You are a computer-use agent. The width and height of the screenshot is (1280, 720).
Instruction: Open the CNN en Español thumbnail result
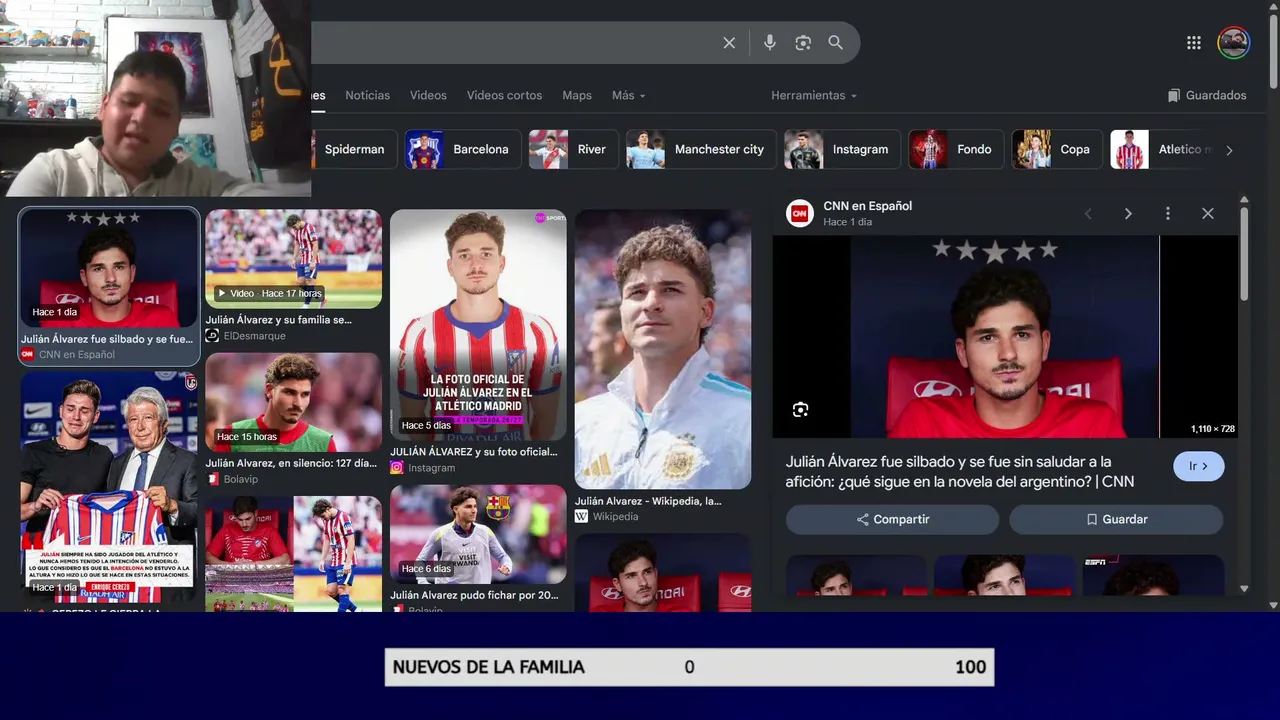click(x=109, y=268)
